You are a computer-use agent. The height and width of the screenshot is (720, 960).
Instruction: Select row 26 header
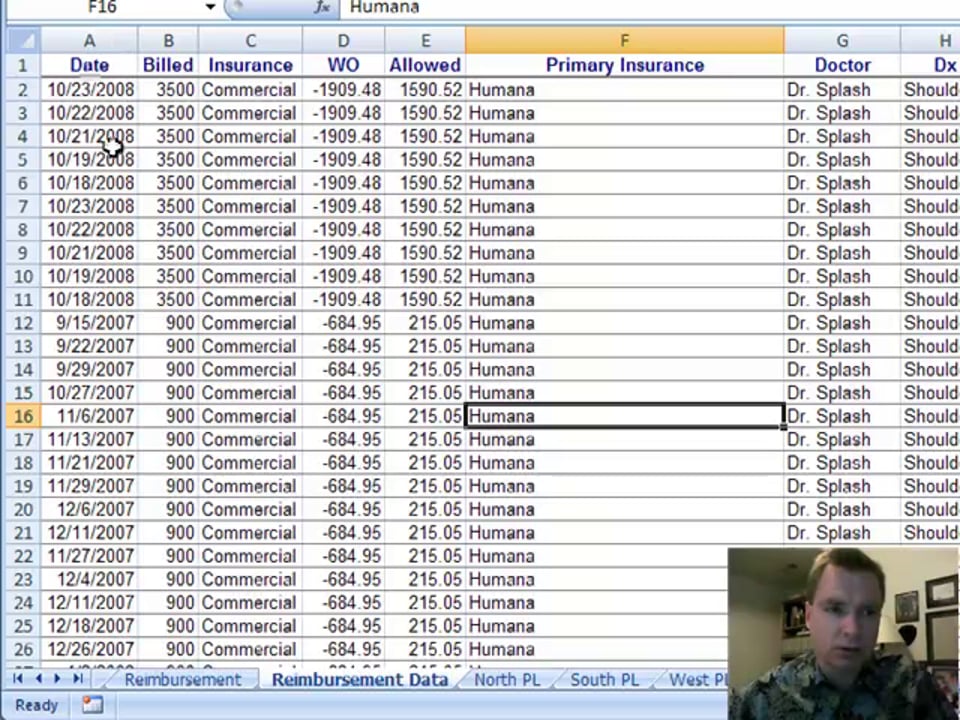point(23,649)
